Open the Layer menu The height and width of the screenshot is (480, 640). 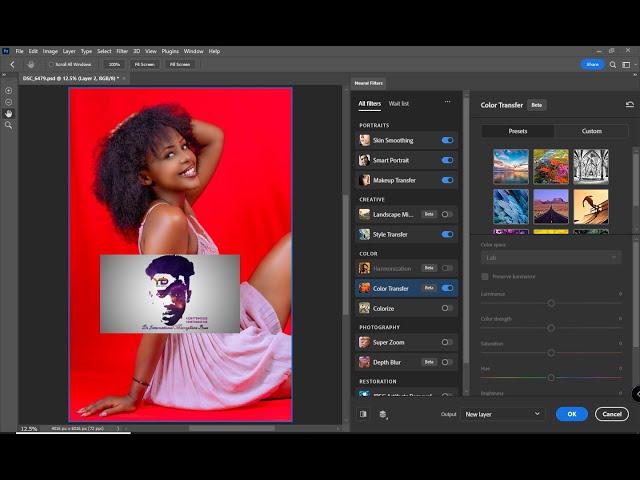click(x=69, y=51)
